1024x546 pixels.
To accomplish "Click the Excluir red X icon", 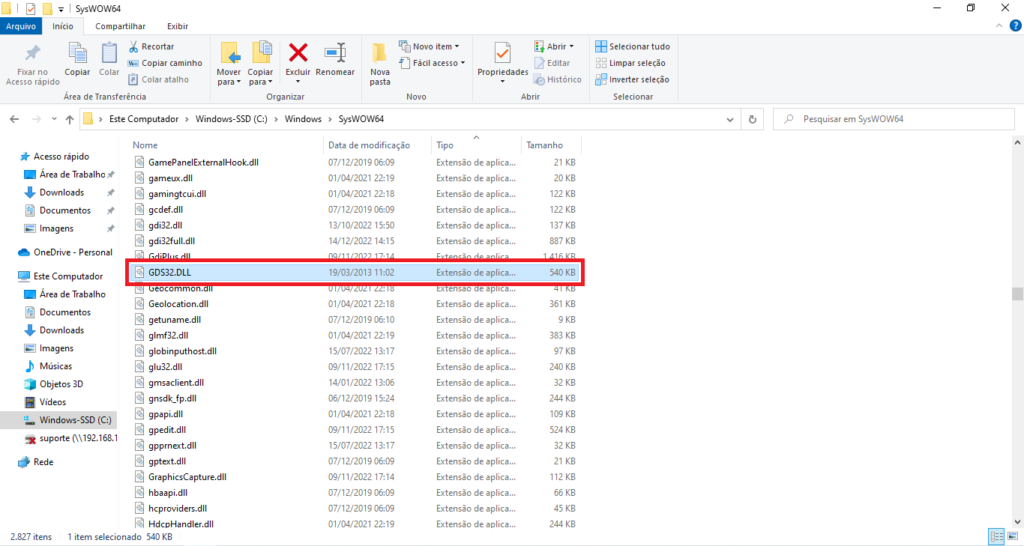I will [x=298, y=53].
